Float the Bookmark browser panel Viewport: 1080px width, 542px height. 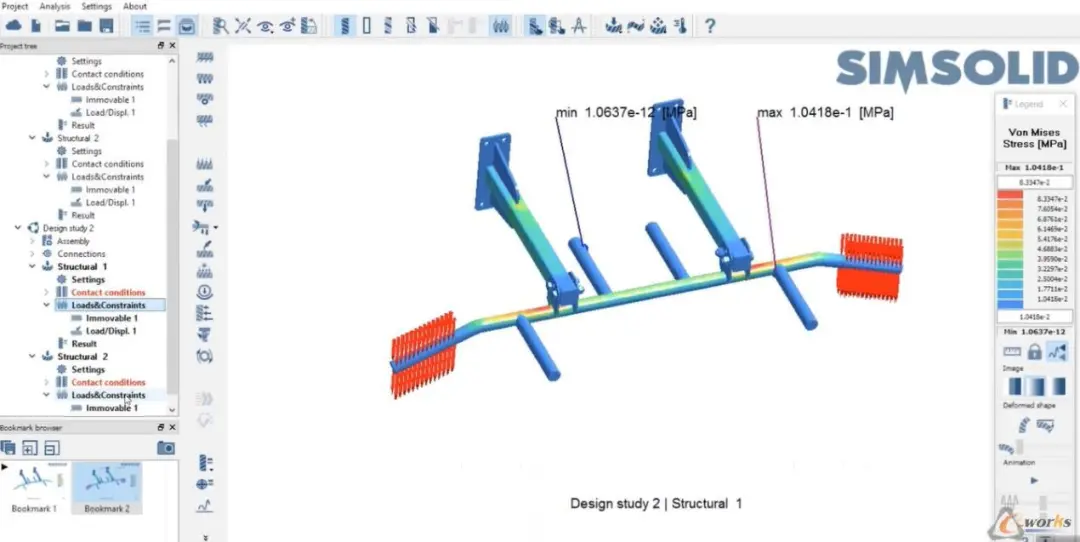[160, 428]
